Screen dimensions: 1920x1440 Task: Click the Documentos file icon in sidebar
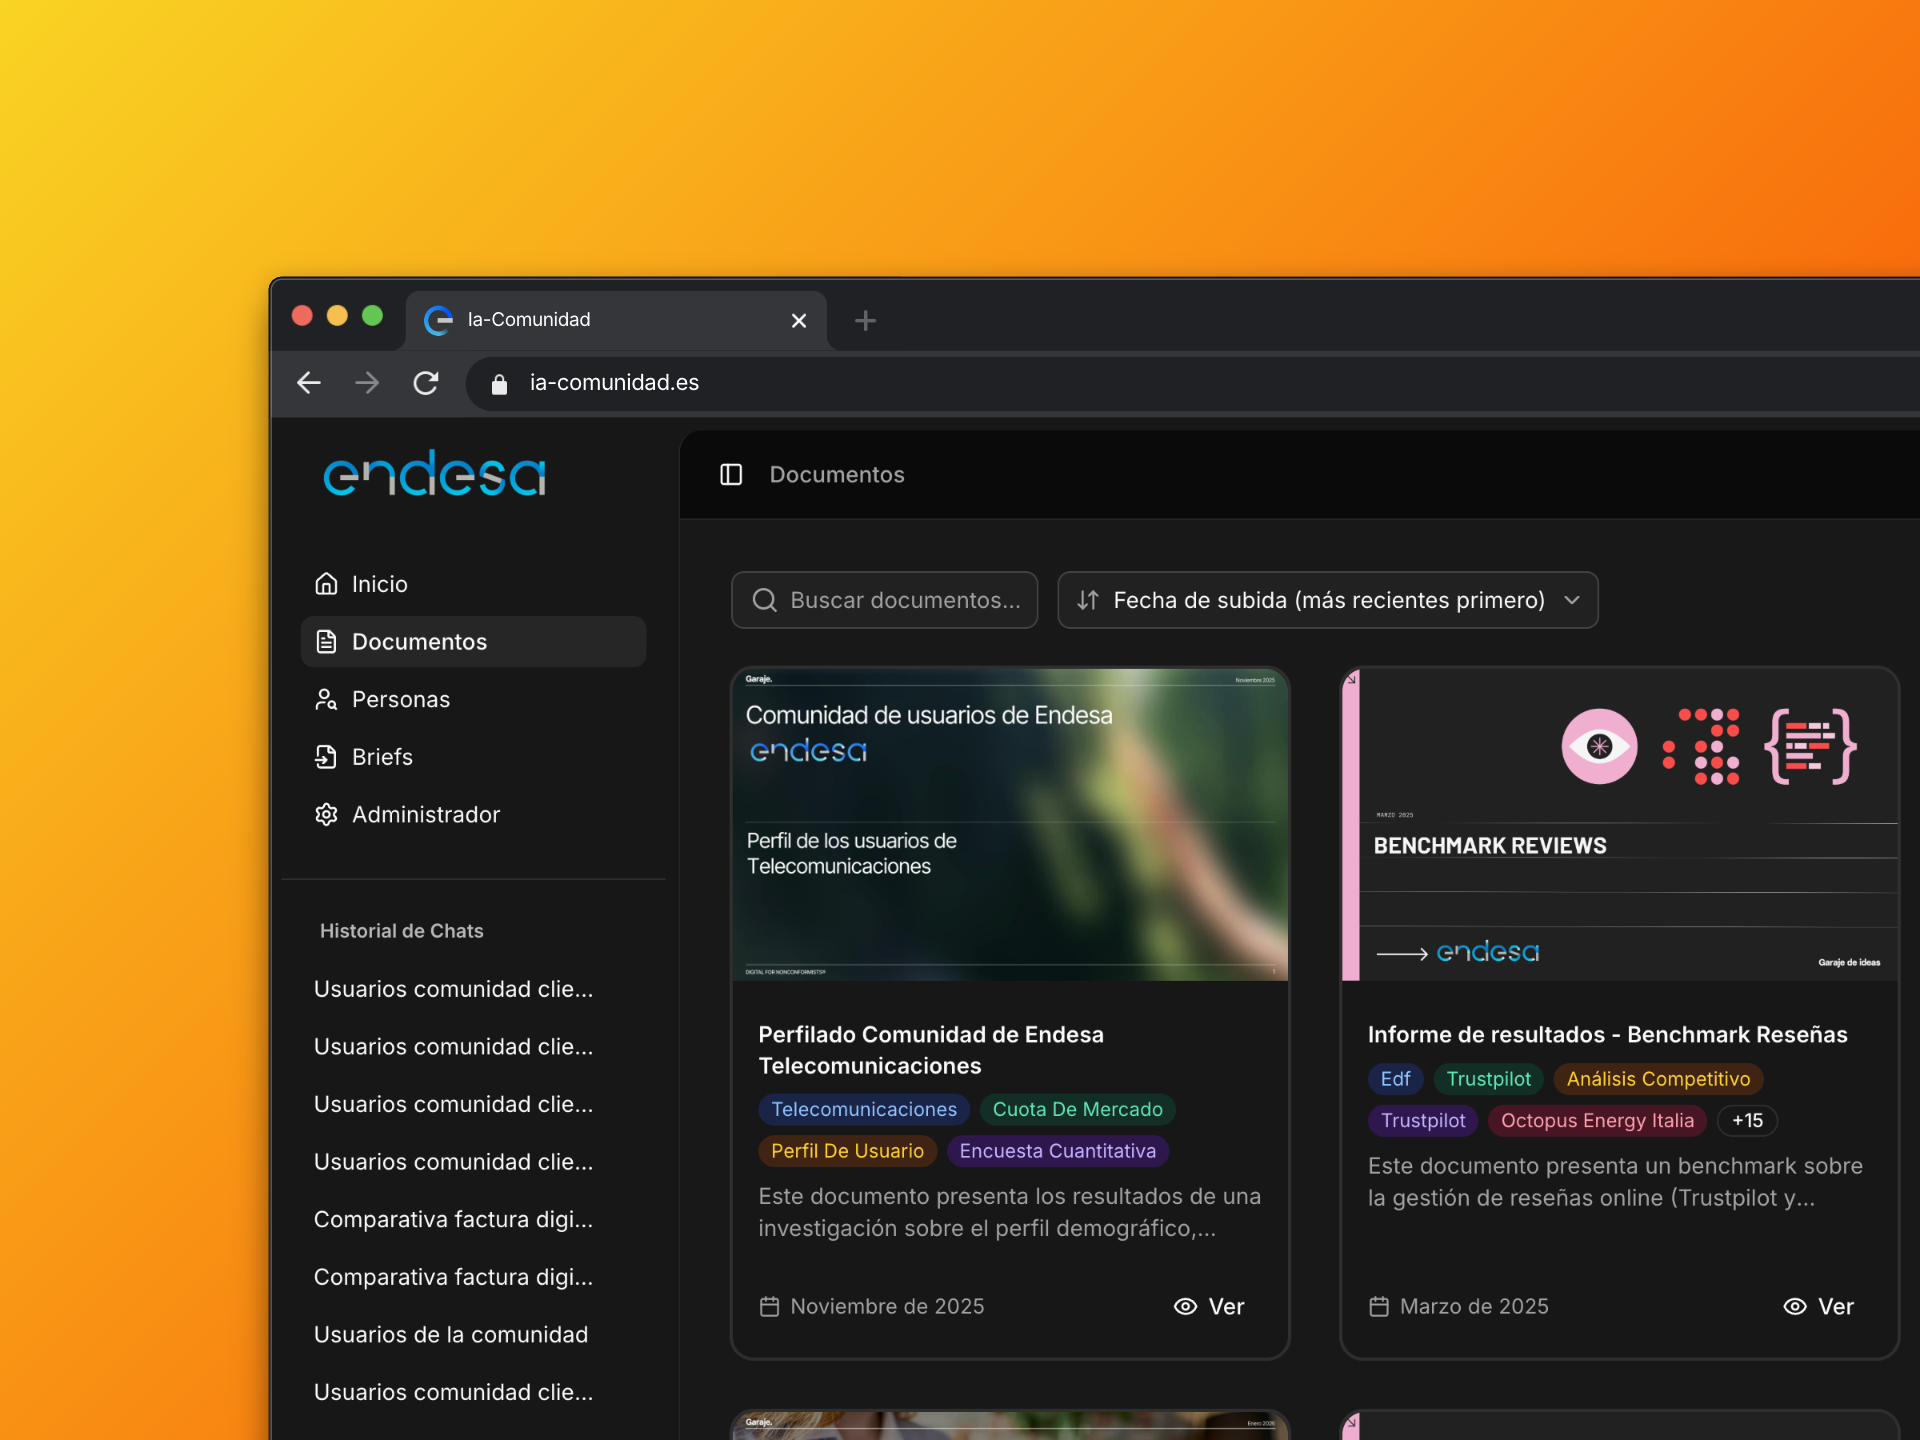click(x=326, y=641)
